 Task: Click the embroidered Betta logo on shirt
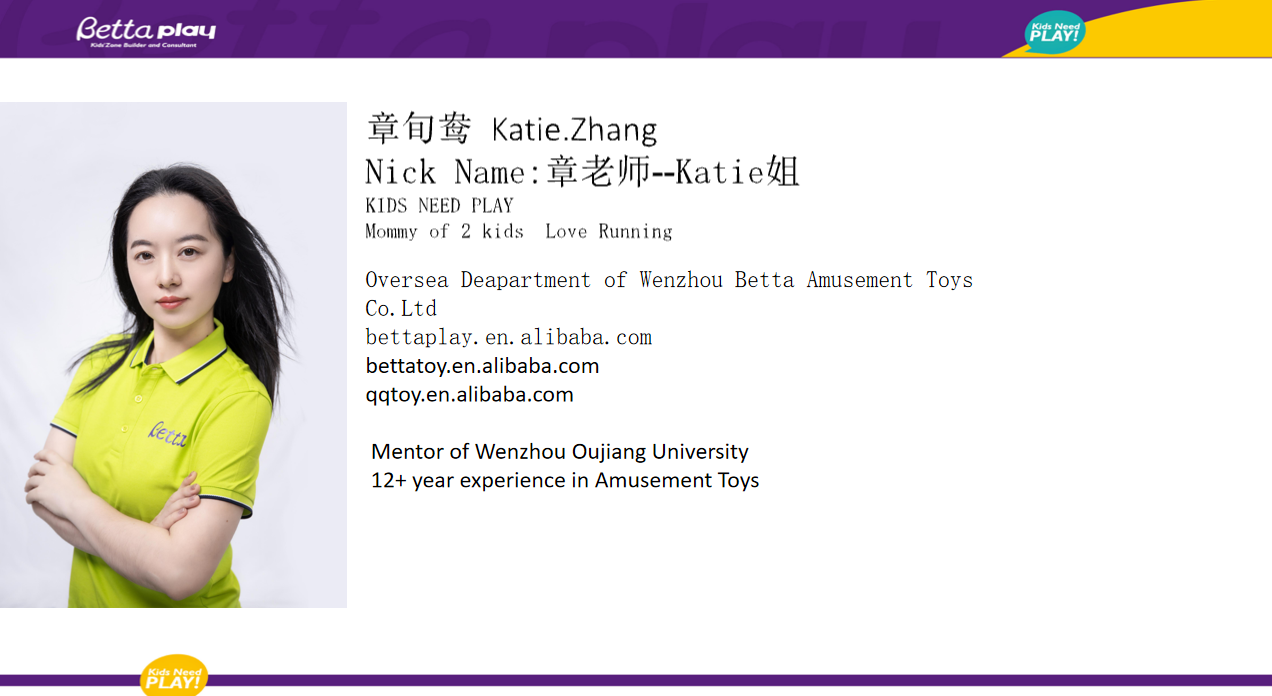(x=167, y=433)
